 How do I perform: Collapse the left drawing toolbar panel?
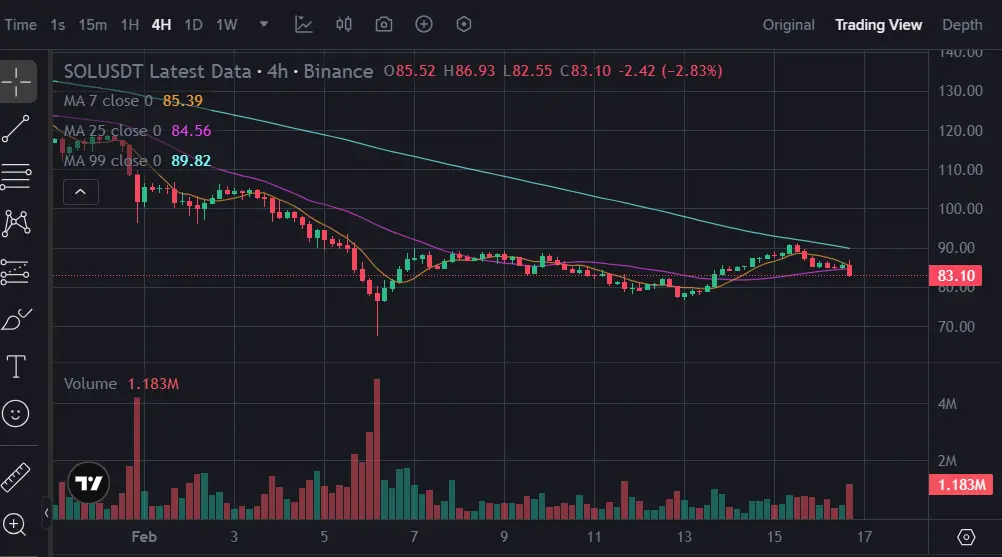point(46,513)
